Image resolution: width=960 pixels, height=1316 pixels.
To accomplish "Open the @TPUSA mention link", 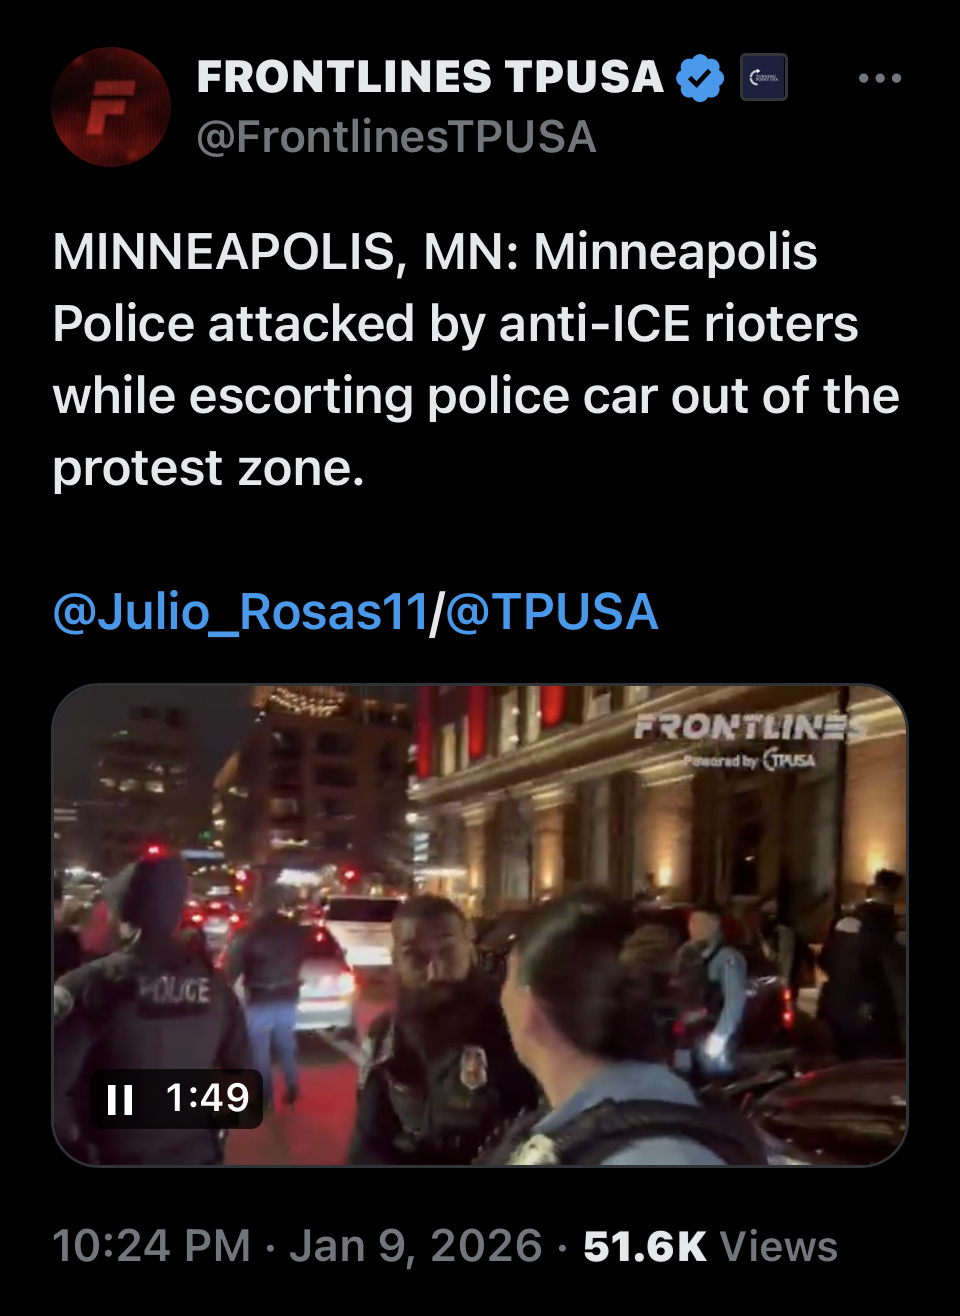I will (x=551, y=612).
